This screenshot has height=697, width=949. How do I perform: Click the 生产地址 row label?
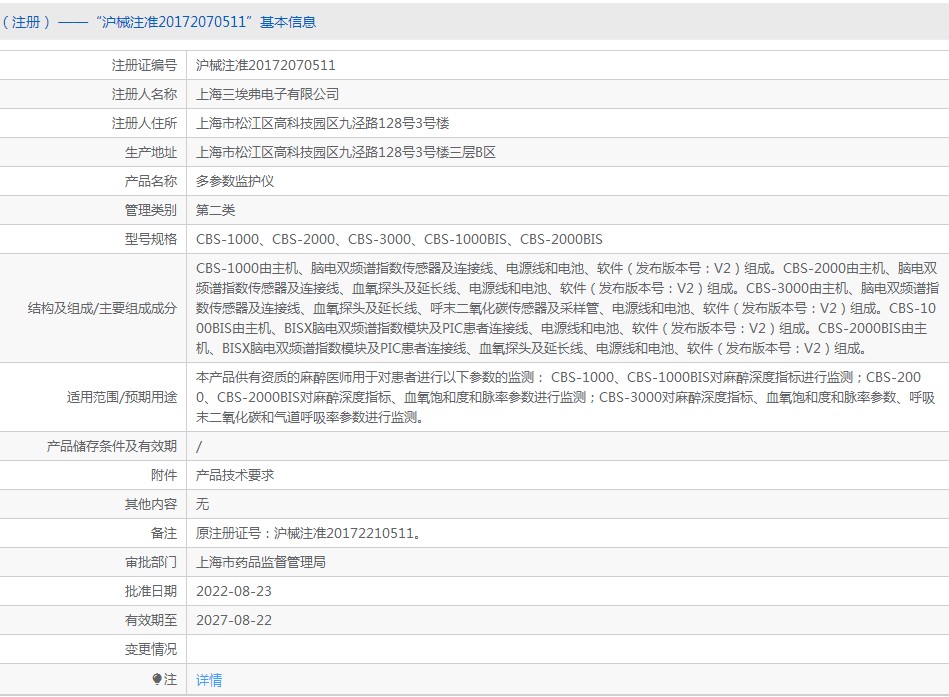(x=151, y=152)
